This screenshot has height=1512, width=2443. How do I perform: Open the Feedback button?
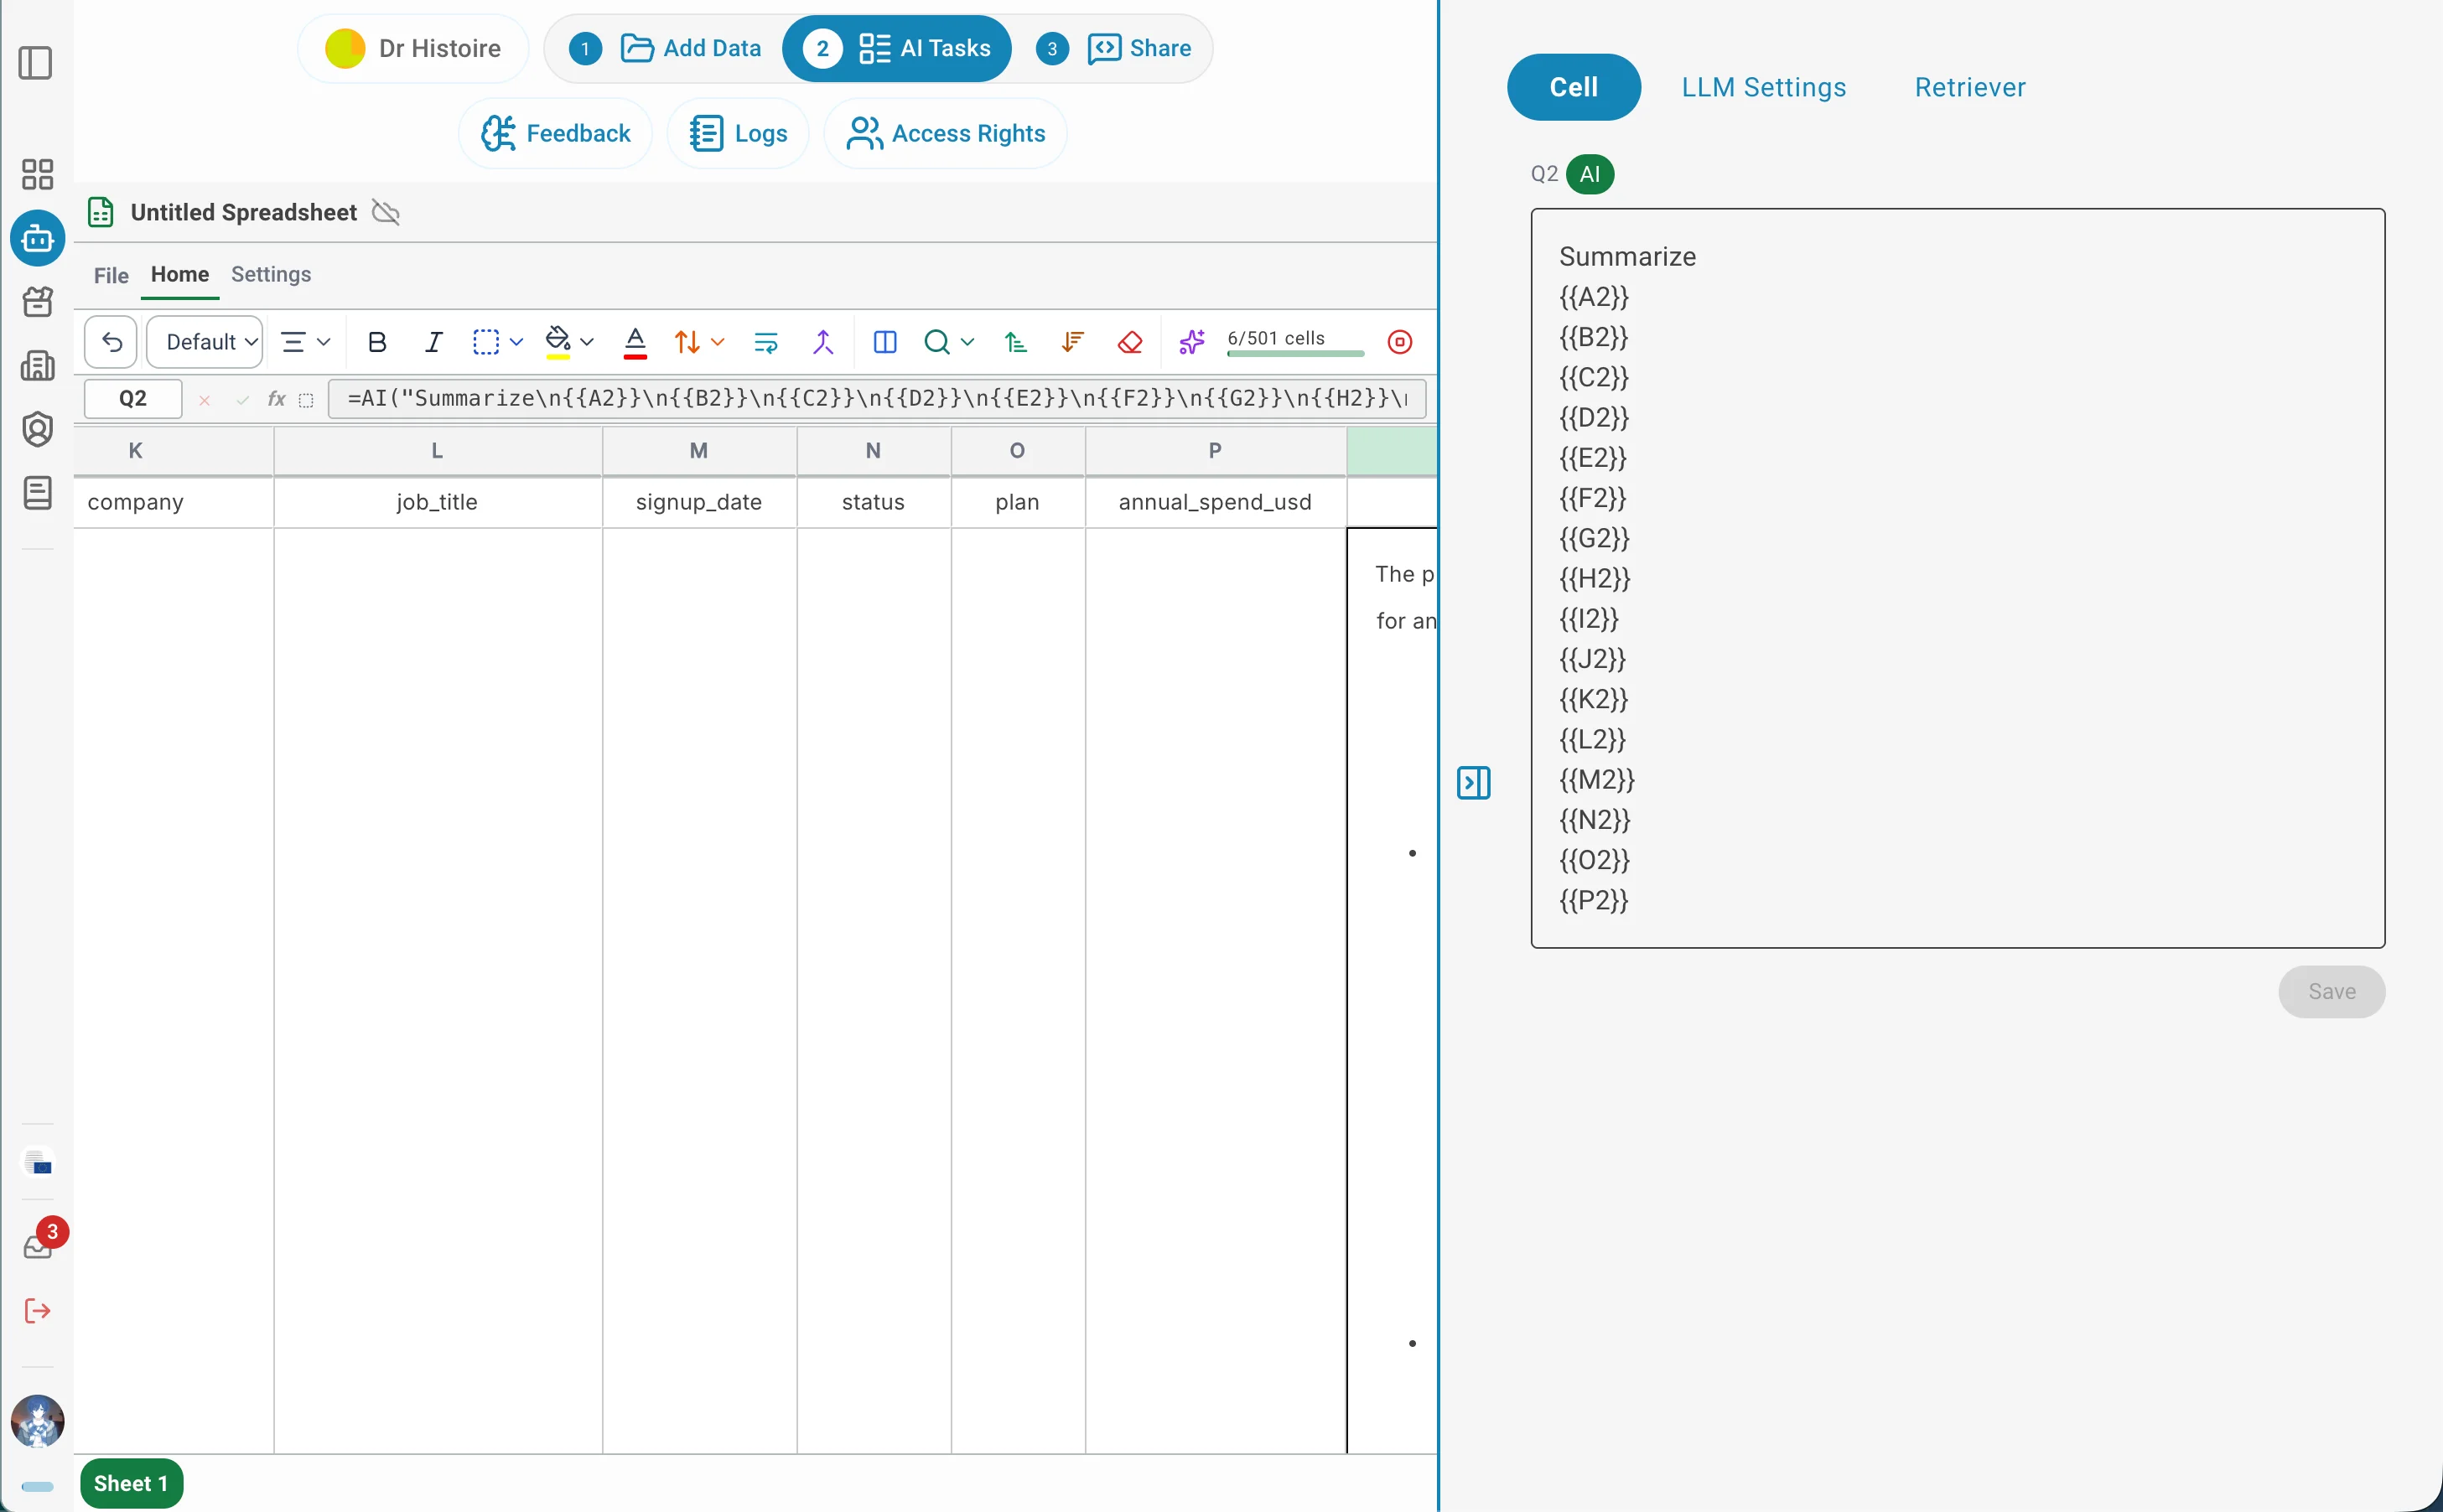pos(555,133)
